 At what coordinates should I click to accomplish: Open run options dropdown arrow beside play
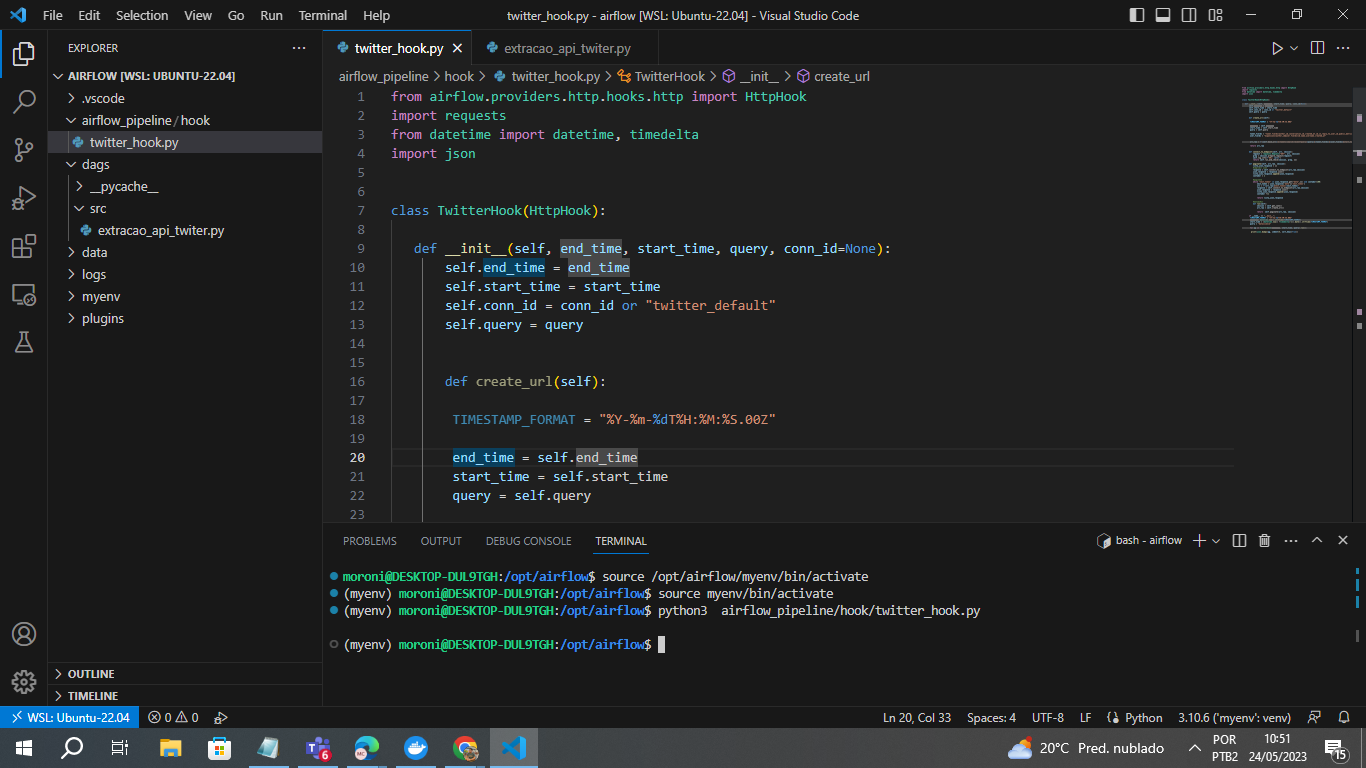pos(1294,48)
